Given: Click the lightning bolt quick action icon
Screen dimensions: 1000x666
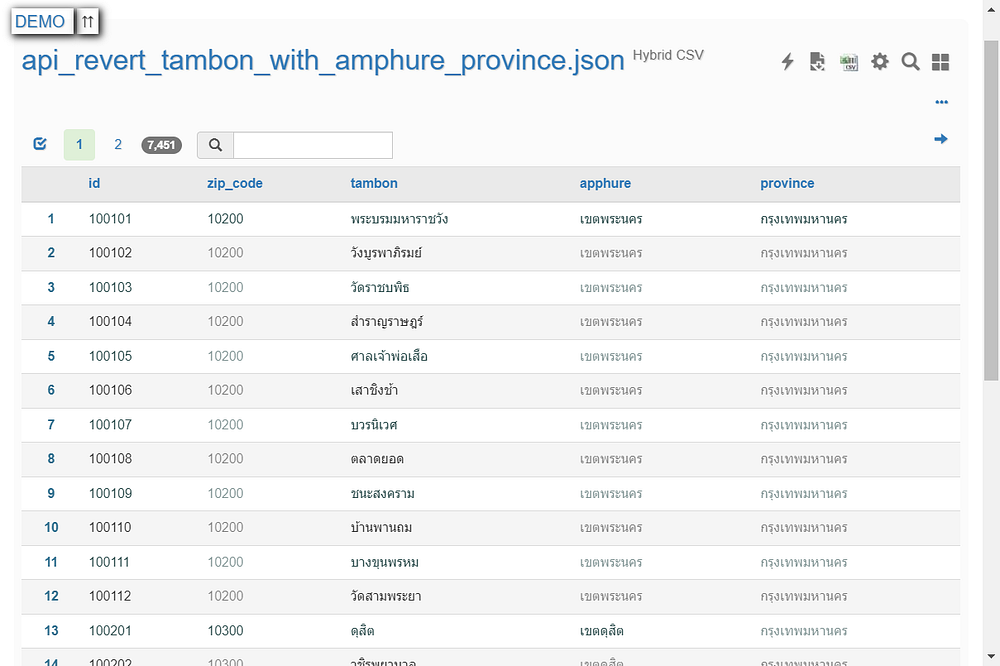Looking at the screenshot, I should 787,62.
